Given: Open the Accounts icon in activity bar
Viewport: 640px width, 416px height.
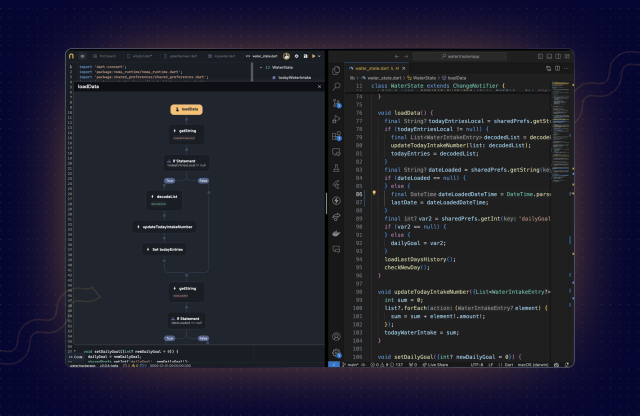Looking at the screenshot, I should pos(336,337).
